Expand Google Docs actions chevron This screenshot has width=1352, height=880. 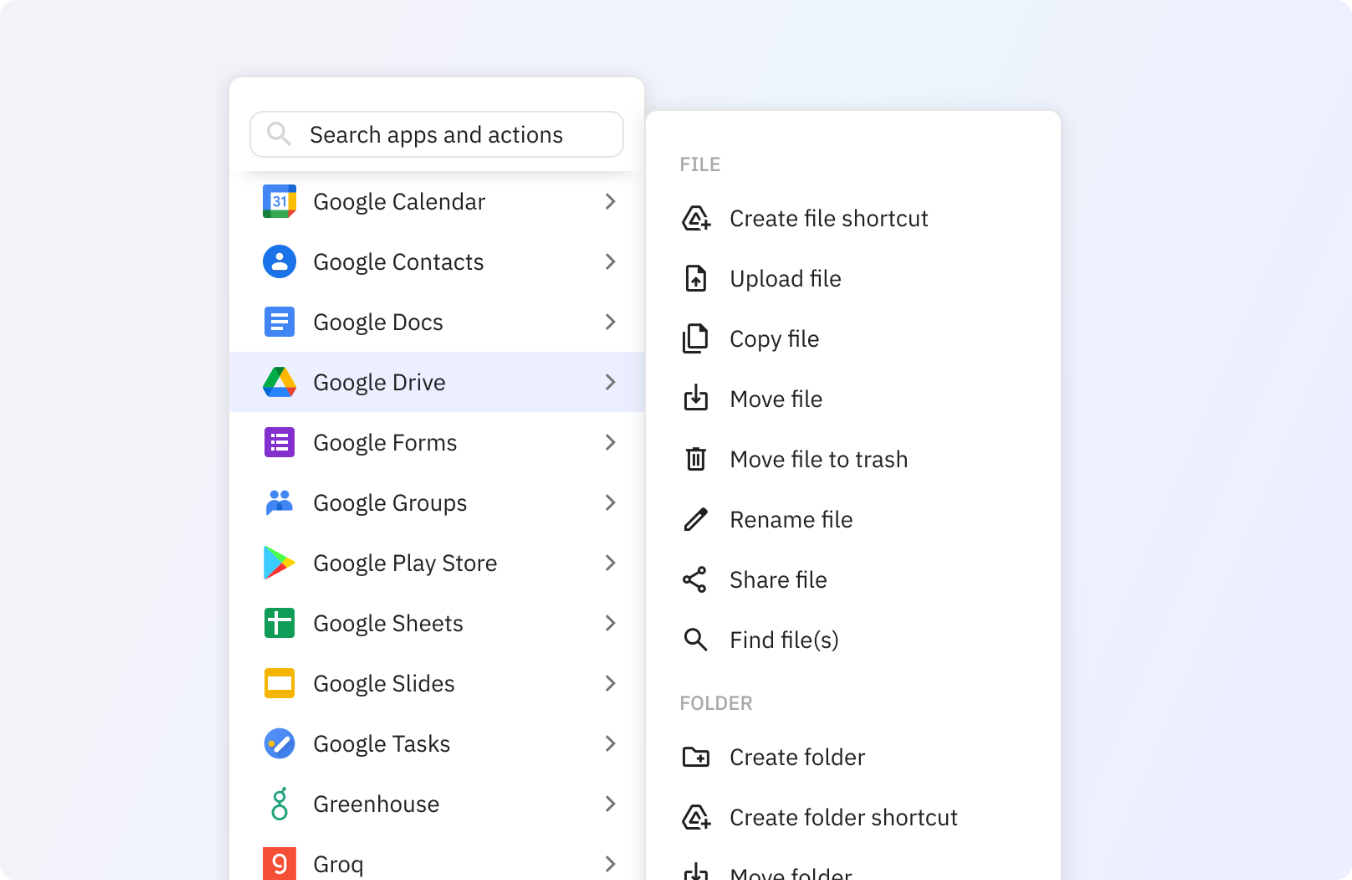610,322
